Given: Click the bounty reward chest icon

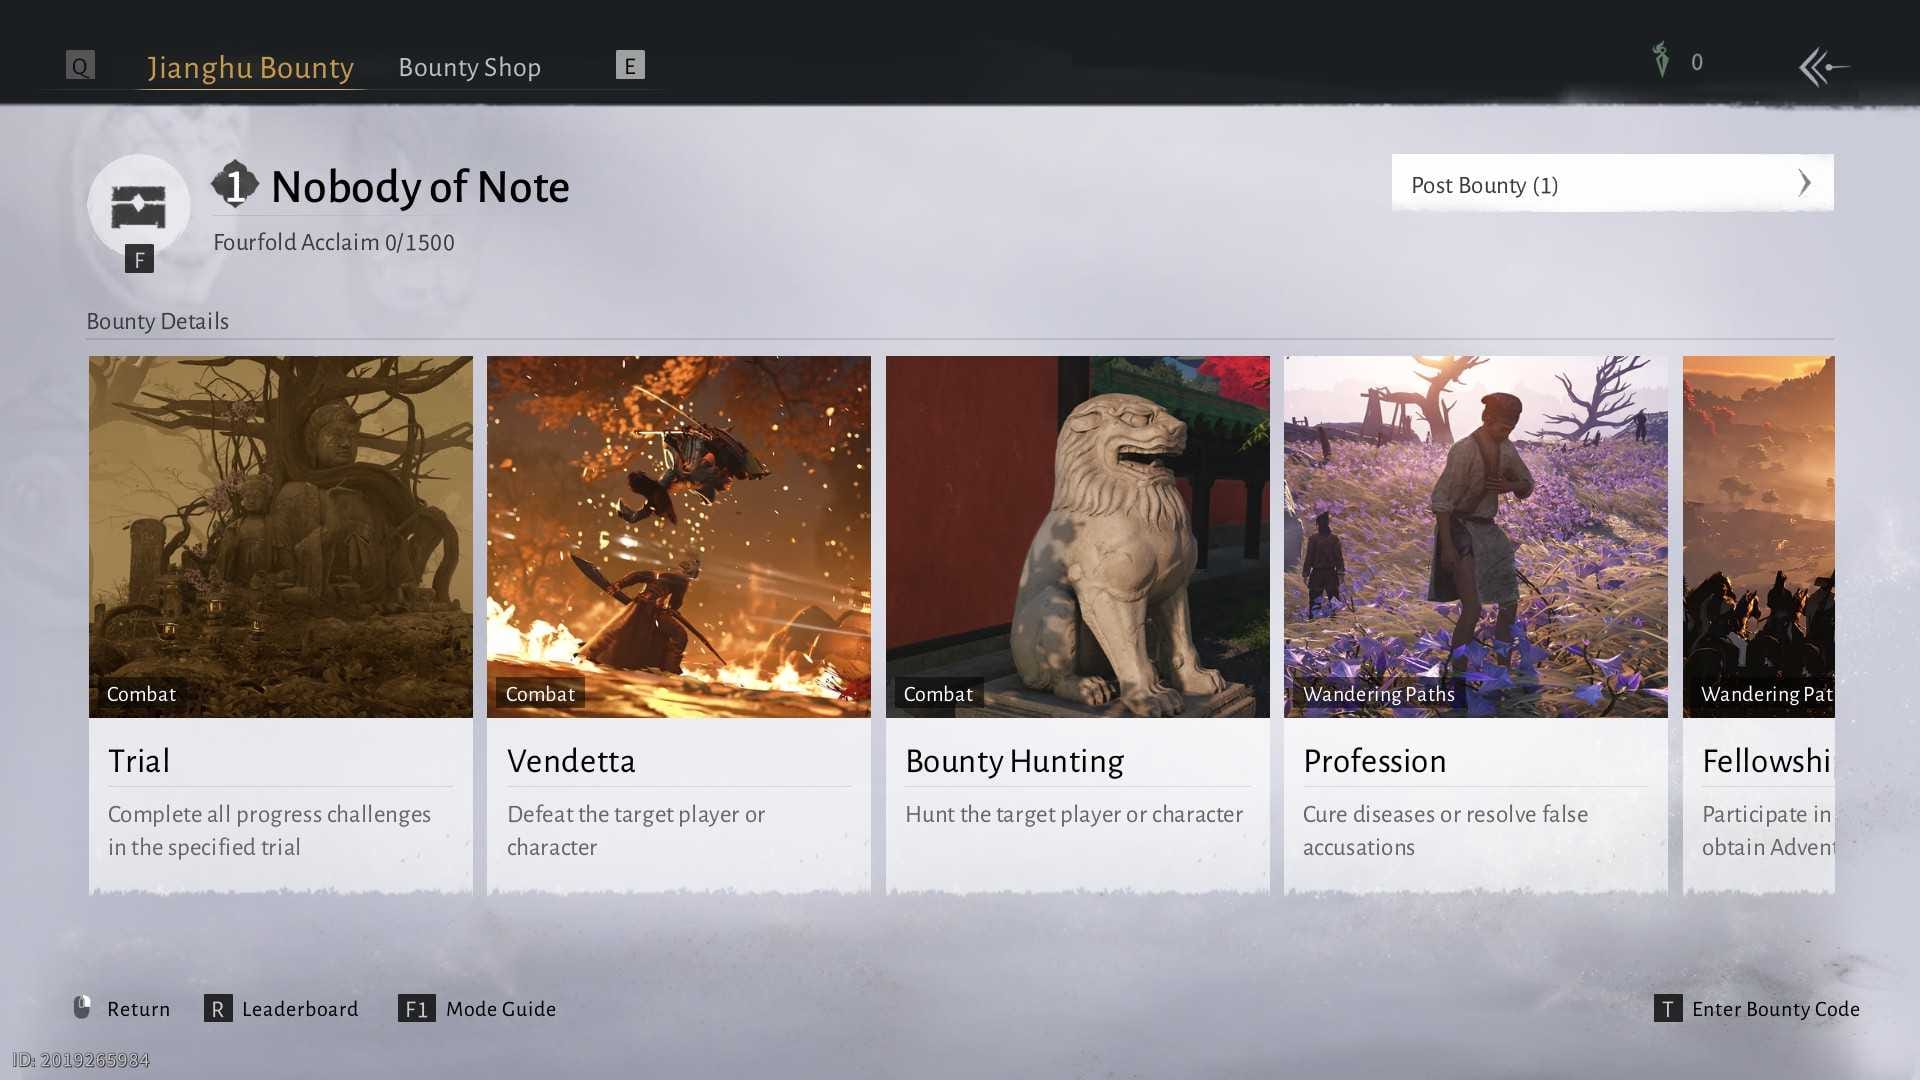Looking at the screenshot, I should tap(140, 205).
